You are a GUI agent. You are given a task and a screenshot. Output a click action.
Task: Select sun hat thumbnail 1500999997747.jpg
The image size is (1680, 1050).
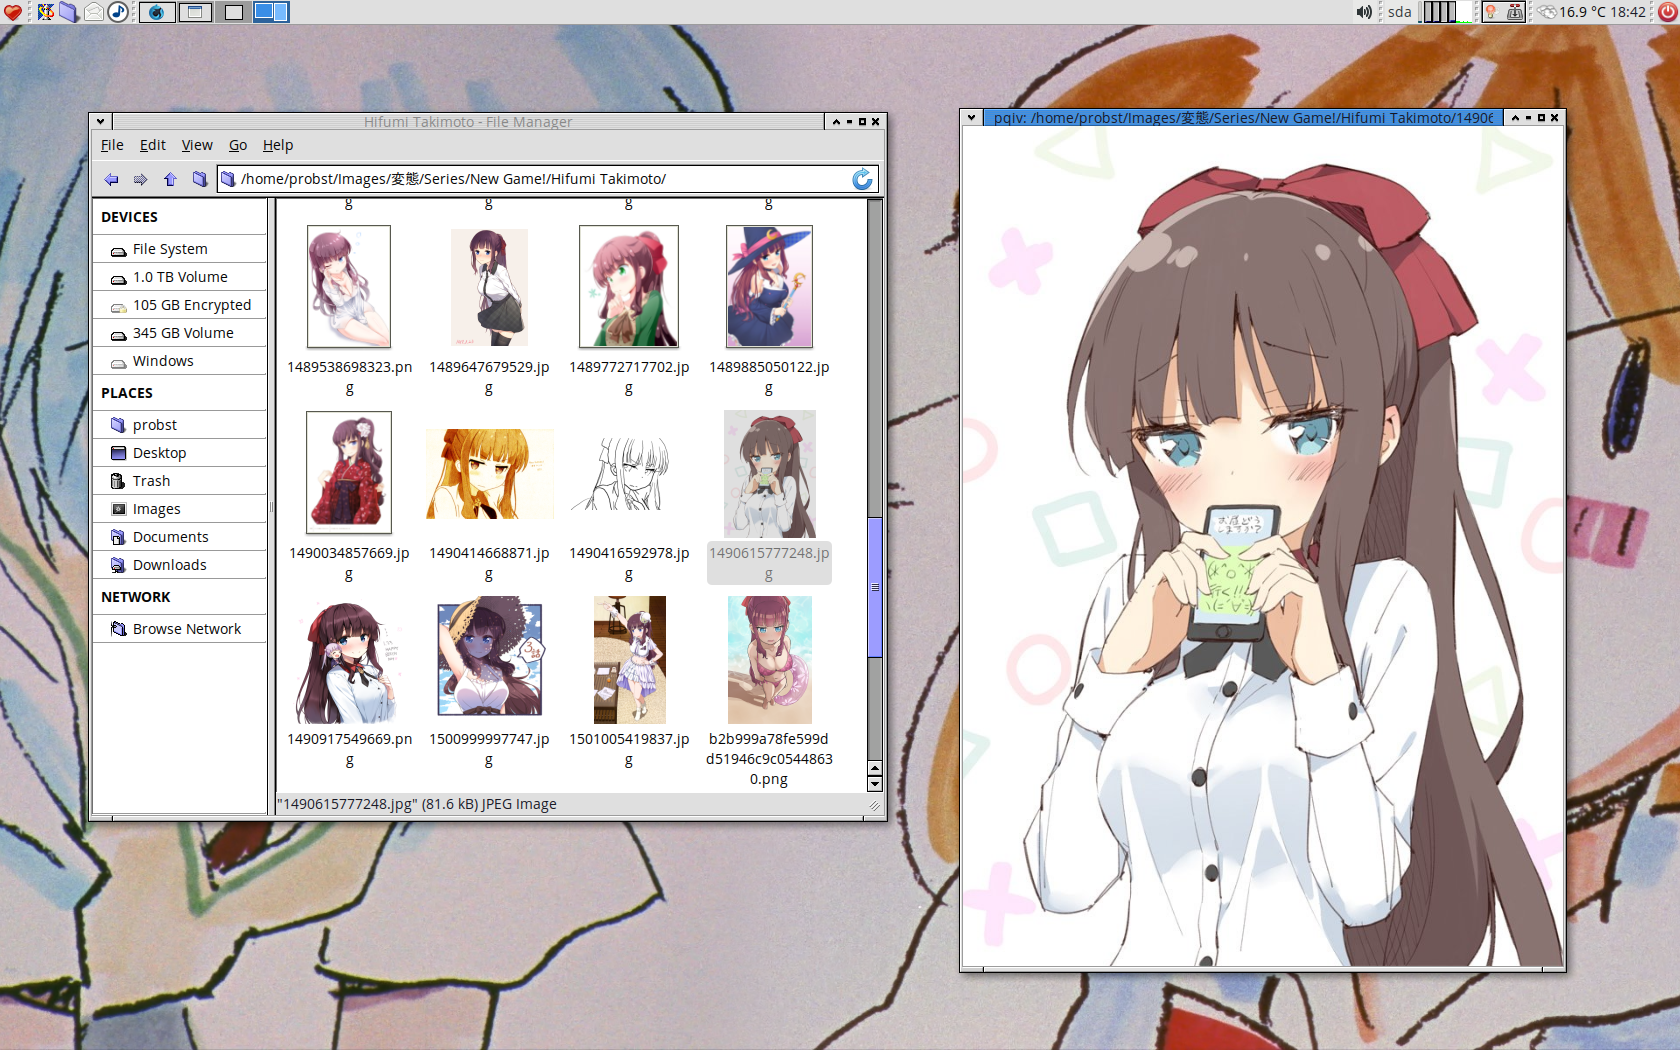point(489,656)
